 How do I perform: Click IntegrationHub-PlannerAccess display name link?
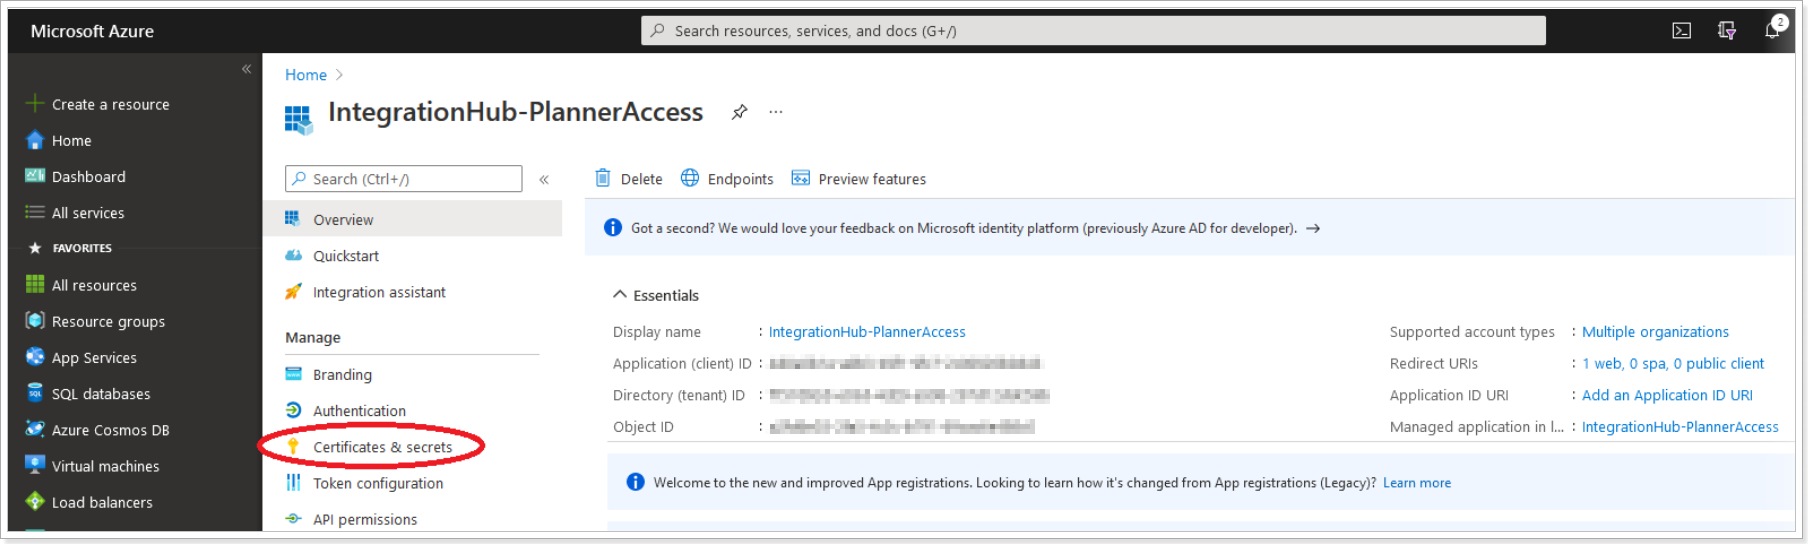pos(867,332)
